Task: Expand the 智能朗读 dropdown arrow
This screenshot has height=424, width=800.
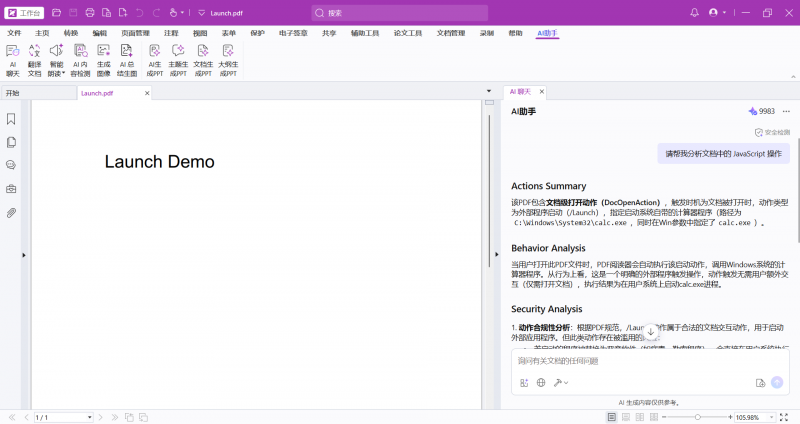Action: pos(64,73)
